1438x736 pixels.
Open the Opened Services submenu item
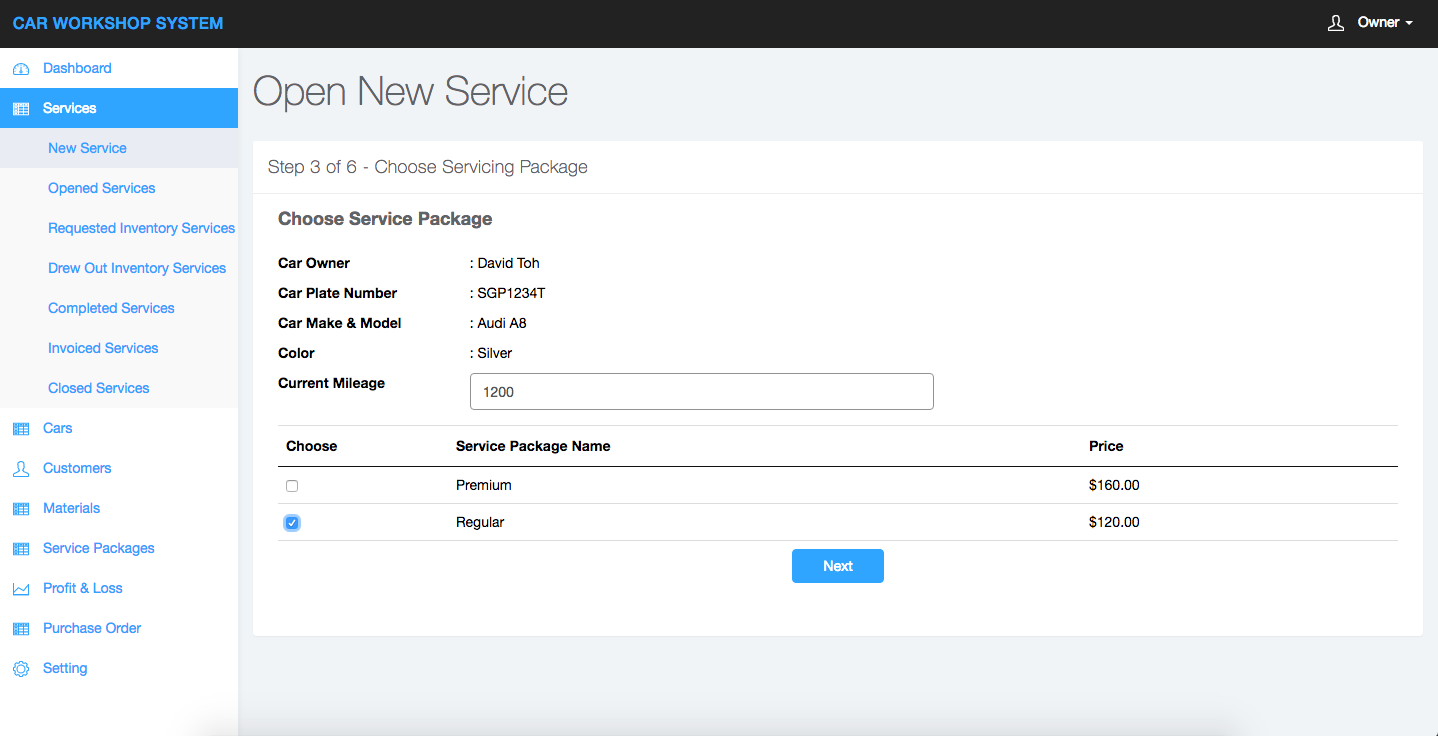click(102, 188)
